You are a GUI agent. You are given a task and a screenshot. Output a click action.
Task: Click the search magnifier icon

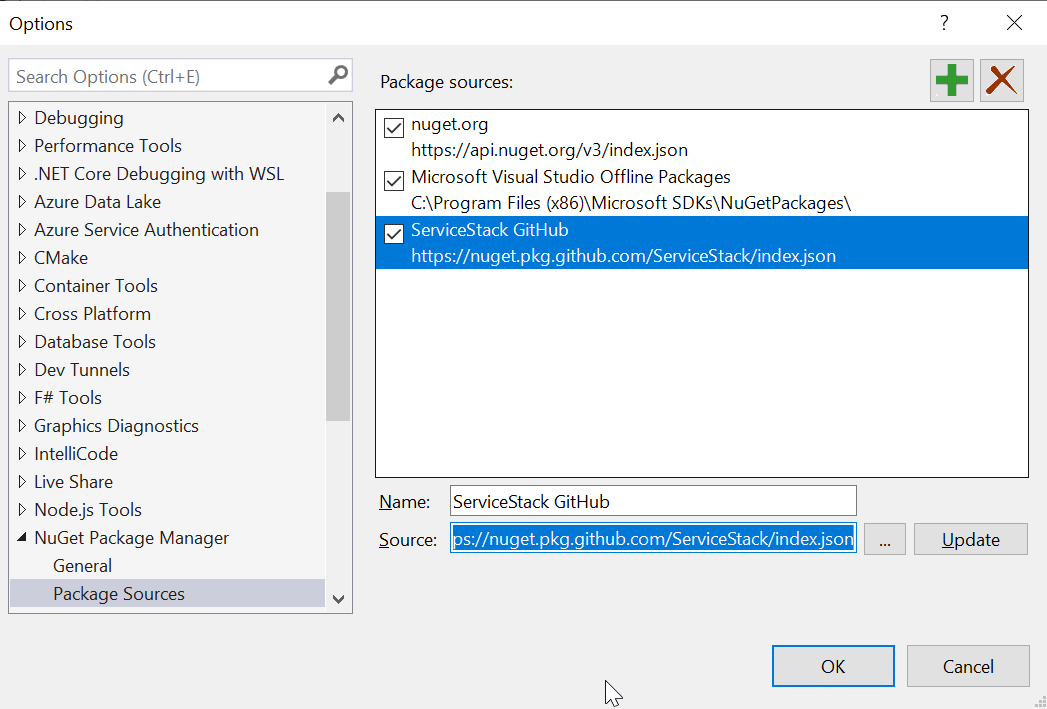point(339,75)
